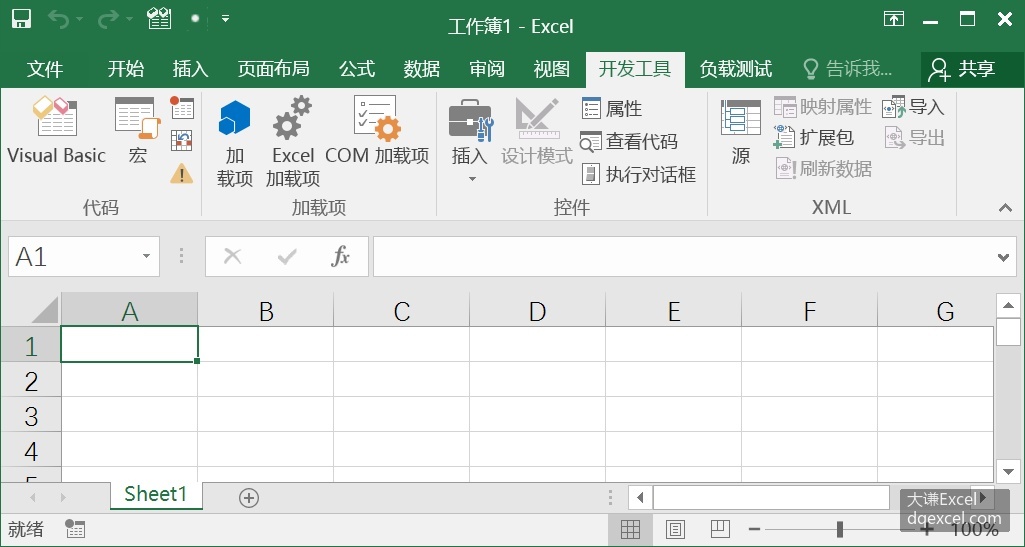Screen dimensions: 1025x547
Task: Select the 负载测试 tab
Action: click(735, 69)
